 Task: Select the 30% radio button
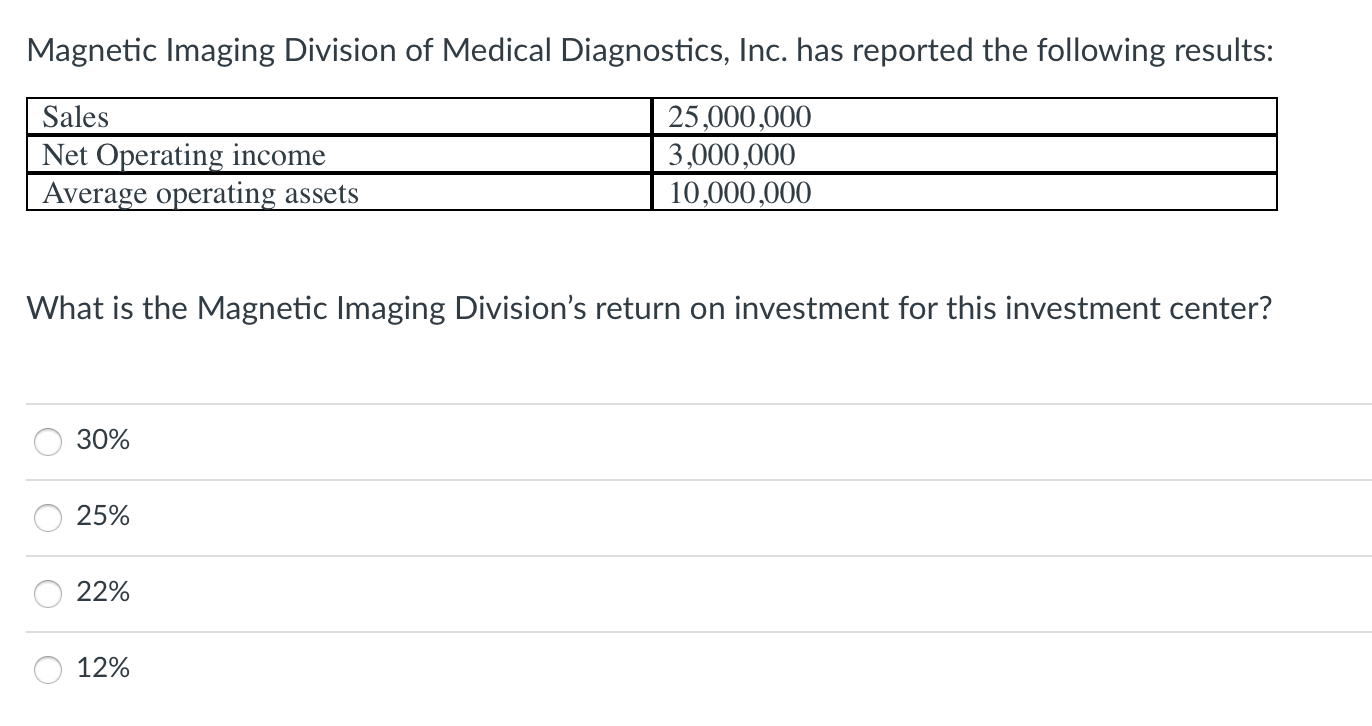coord(49,441)
